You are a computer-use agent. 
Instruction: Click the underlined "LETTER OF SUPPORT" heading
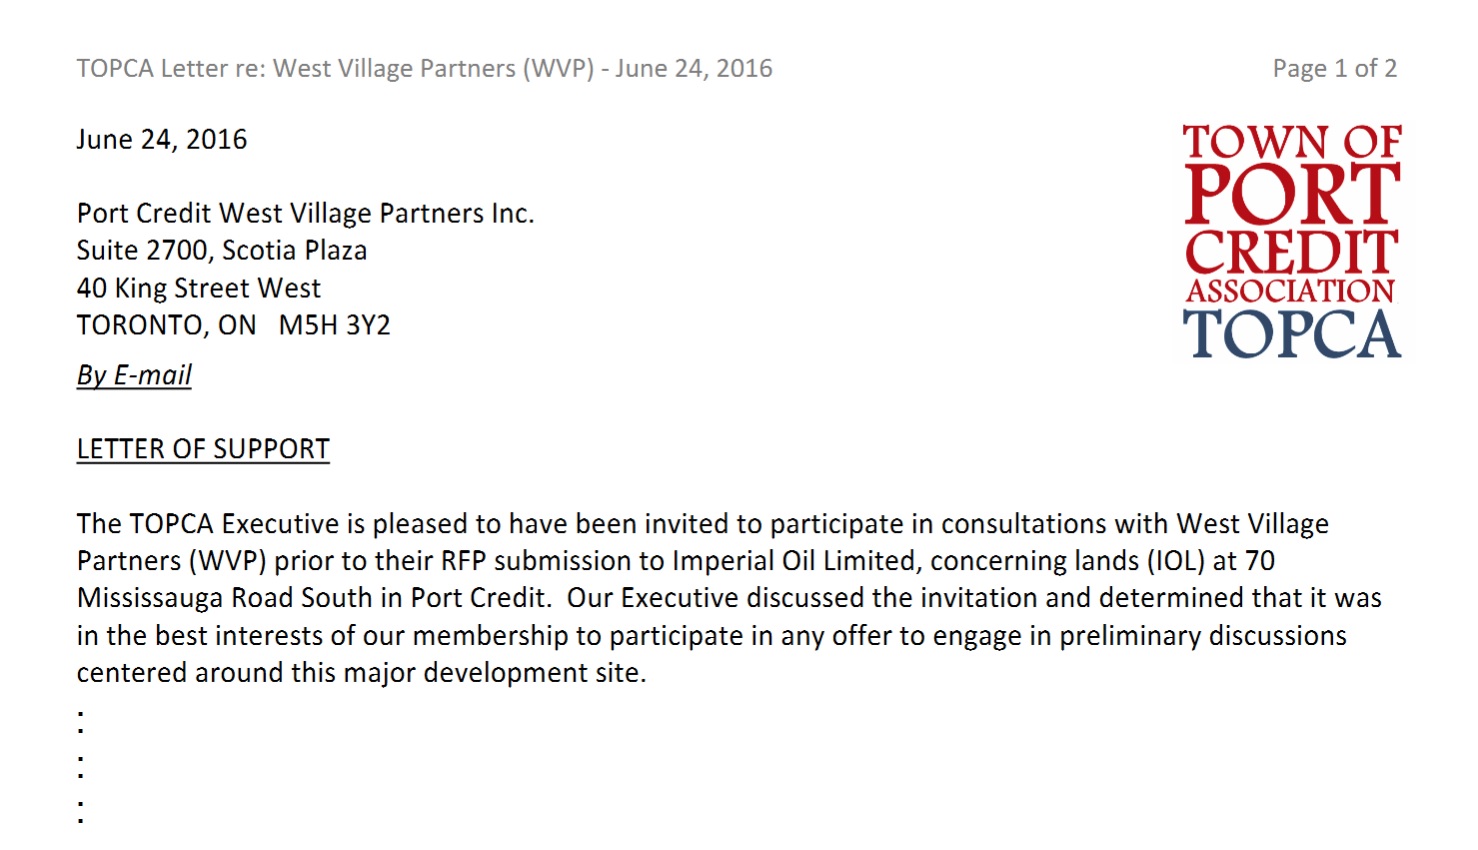pyautogui.click(x=203, y=449)
